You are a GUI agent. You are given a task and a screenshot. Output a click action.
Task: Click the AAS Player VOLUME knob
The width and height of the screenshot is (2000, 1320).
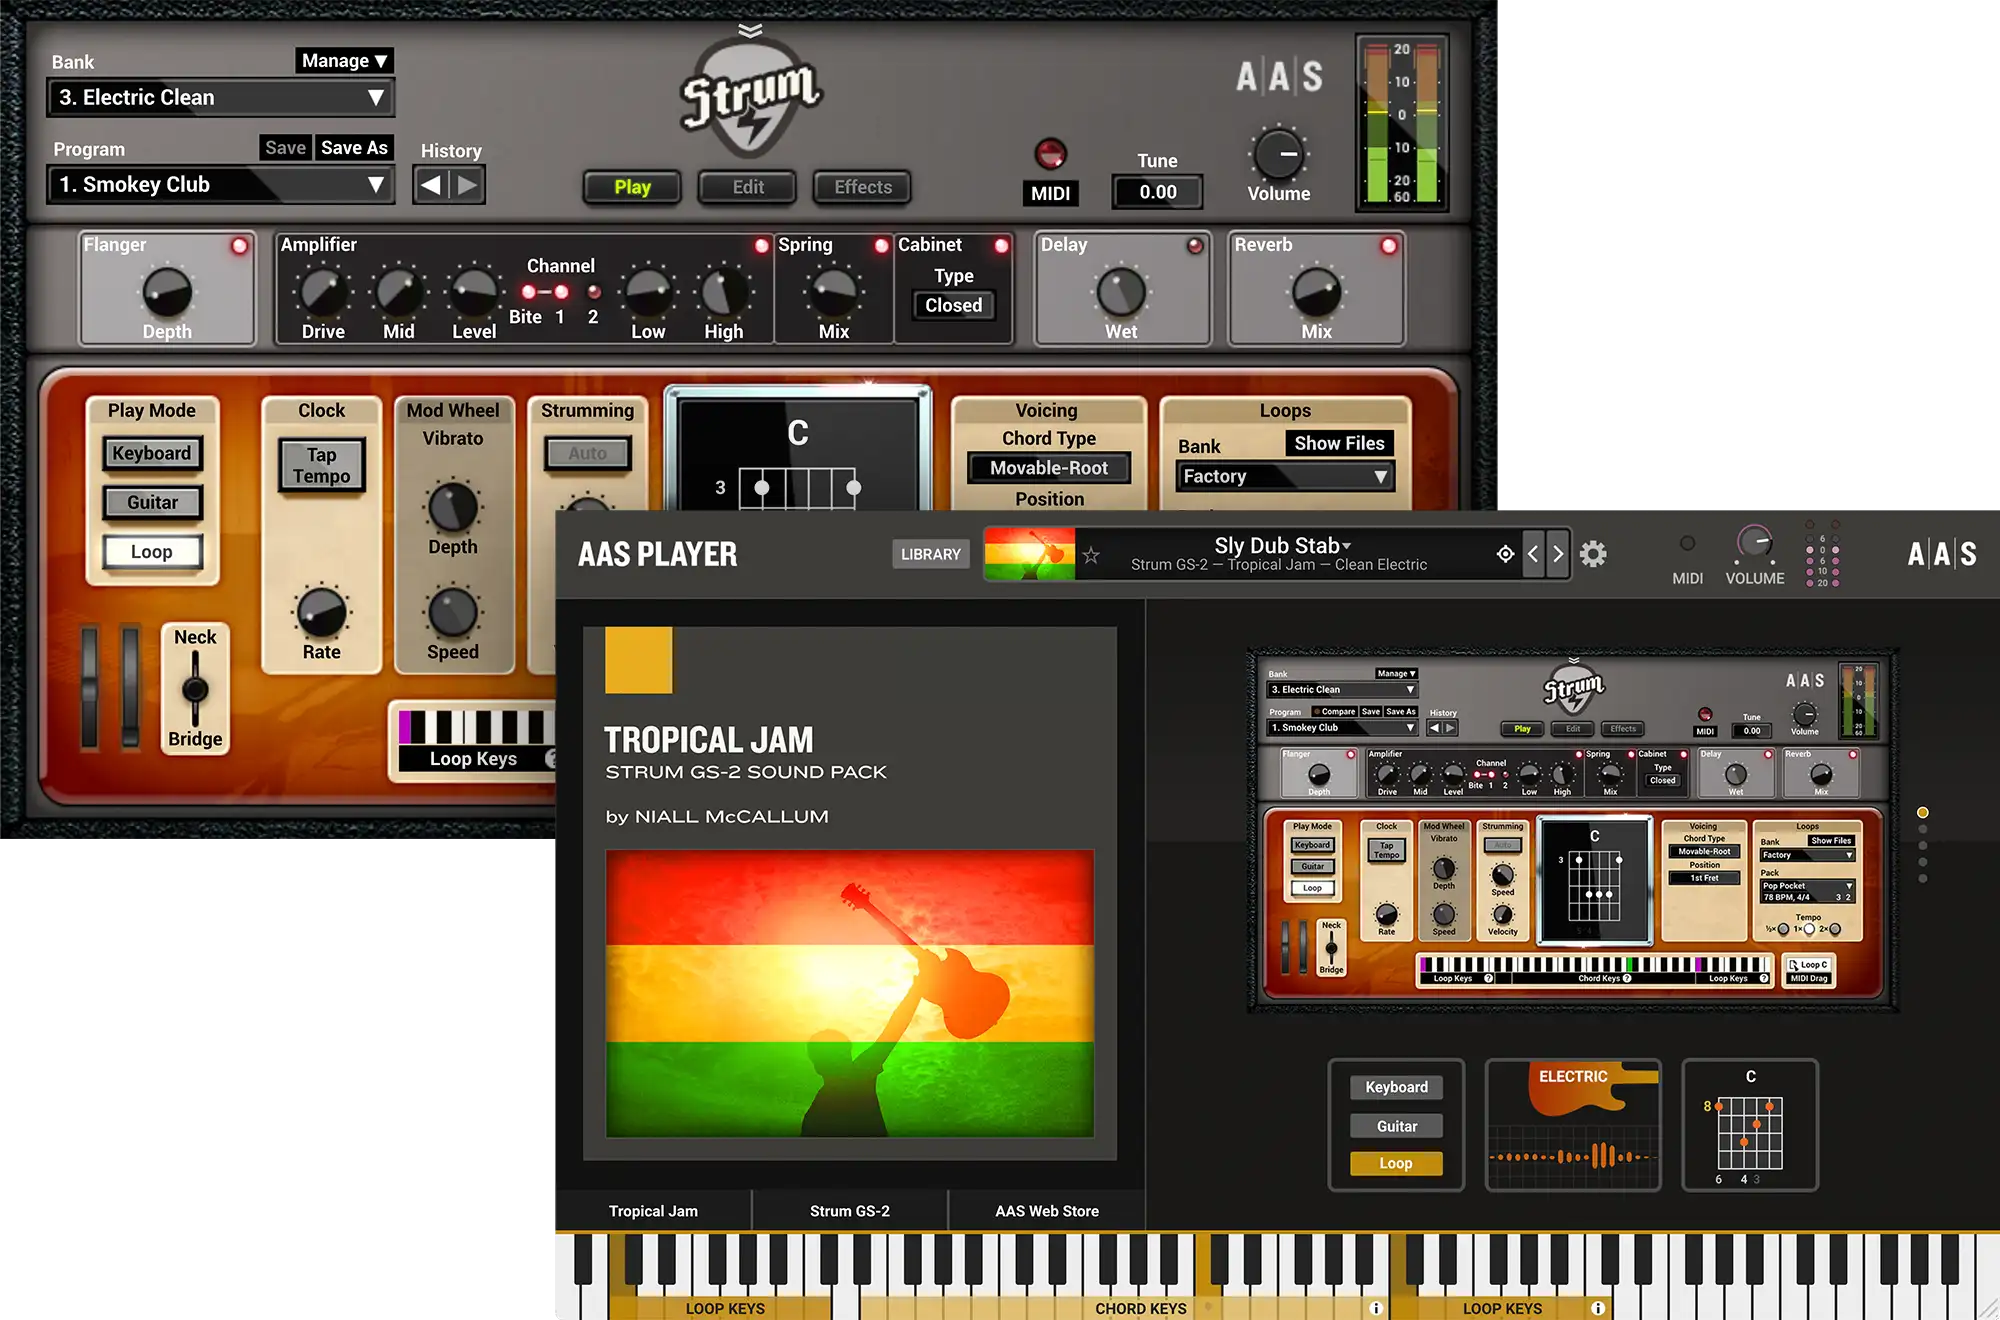point(1754,543)
